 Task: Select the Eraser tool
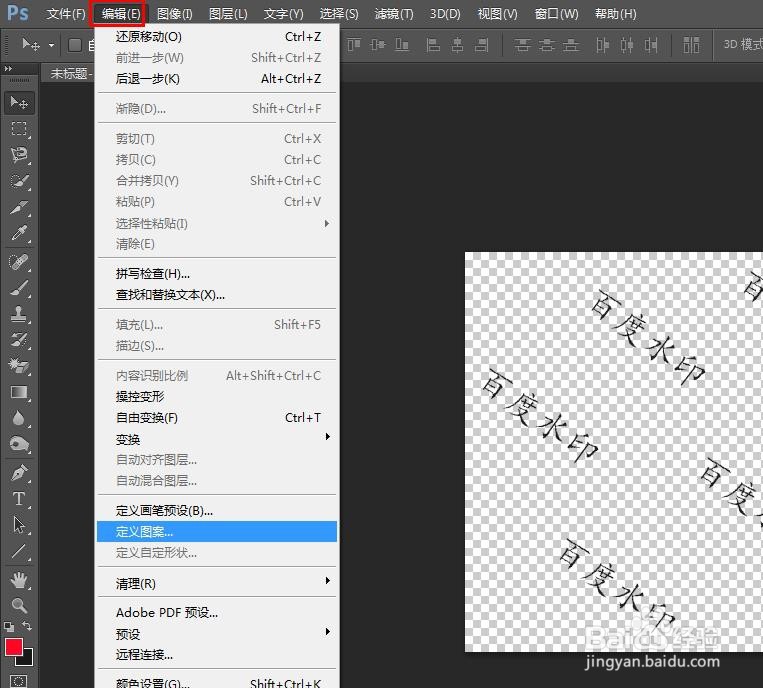pos(19,365)
